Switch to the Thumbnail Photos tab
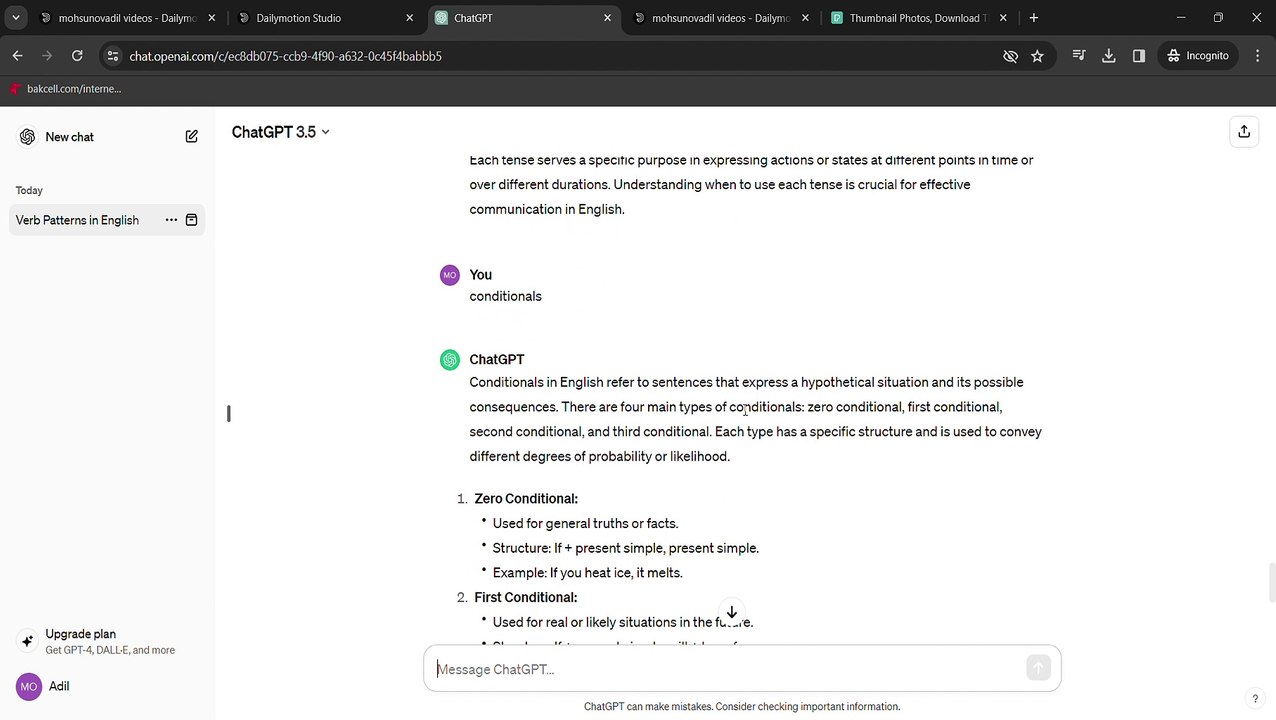The height and width of the screenshot is (720, 1276). [x=917, y=18]
